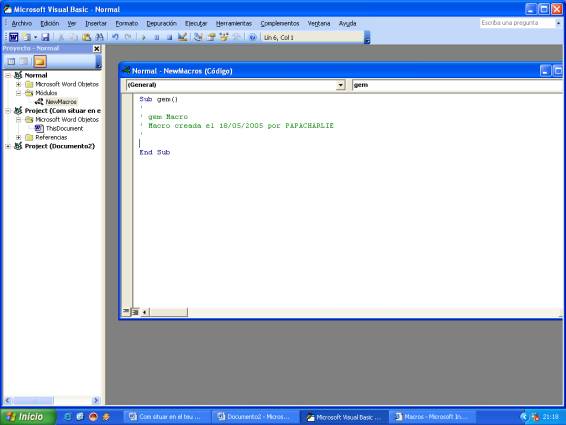This screenshot has height=425, width=566.
Task: Select the Referencias folder label
Action: [x=51, y=138]
